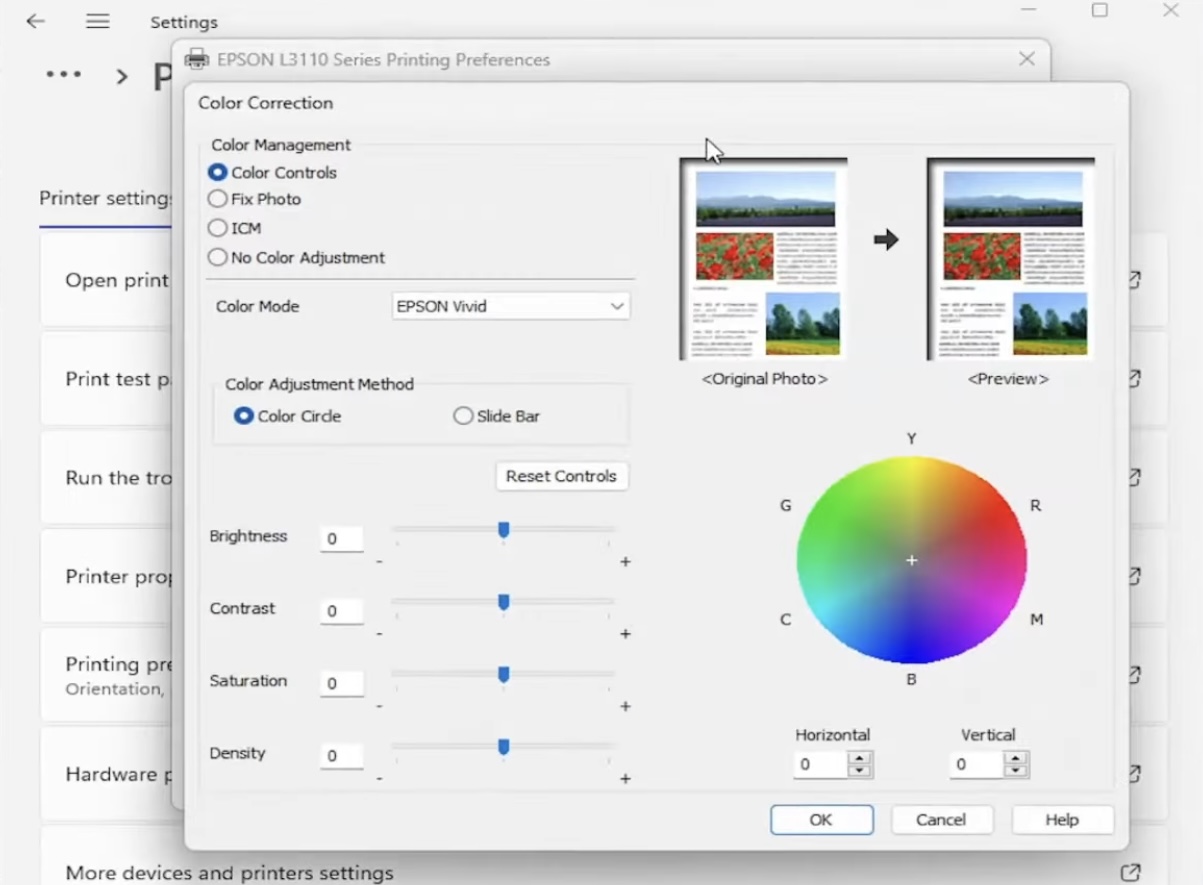Click the Brightness value field
Image resolution: width=1203 pixels, height=885 pixels.
(x=341, y=538)
